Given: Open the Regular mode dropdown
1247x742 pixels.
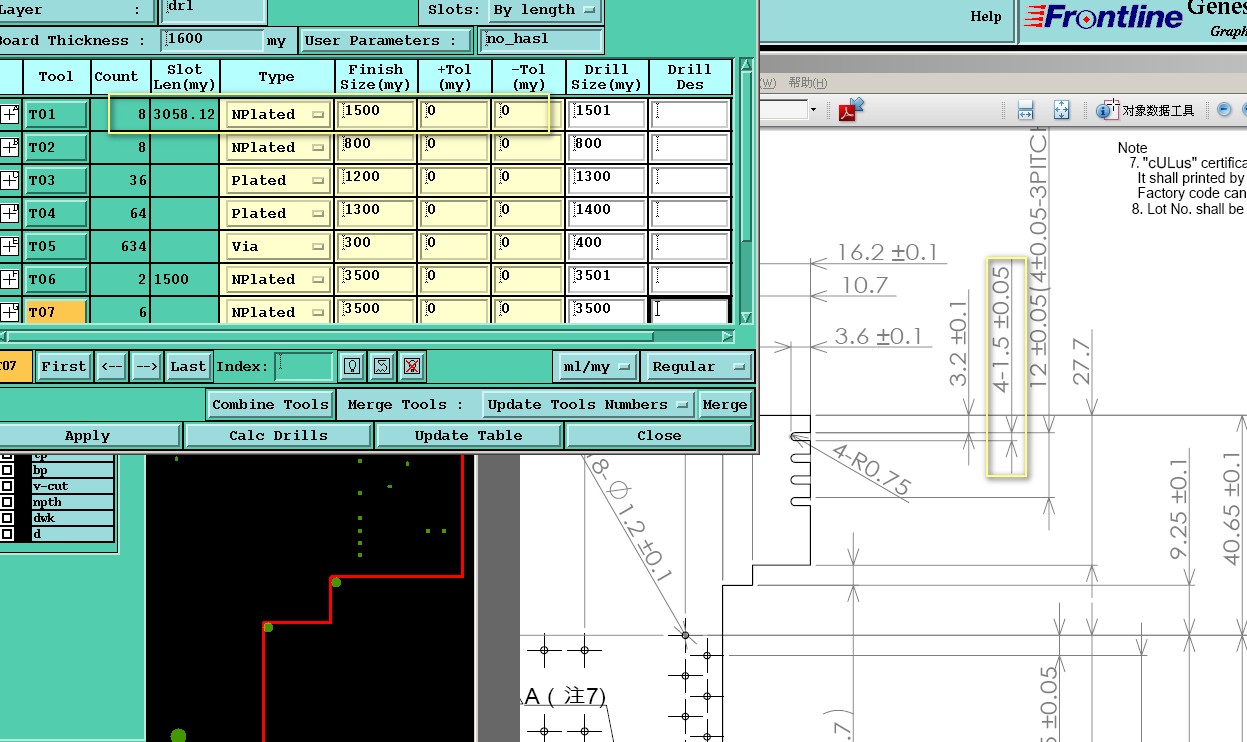Looking at the screenshot, I should pos(698,366).
